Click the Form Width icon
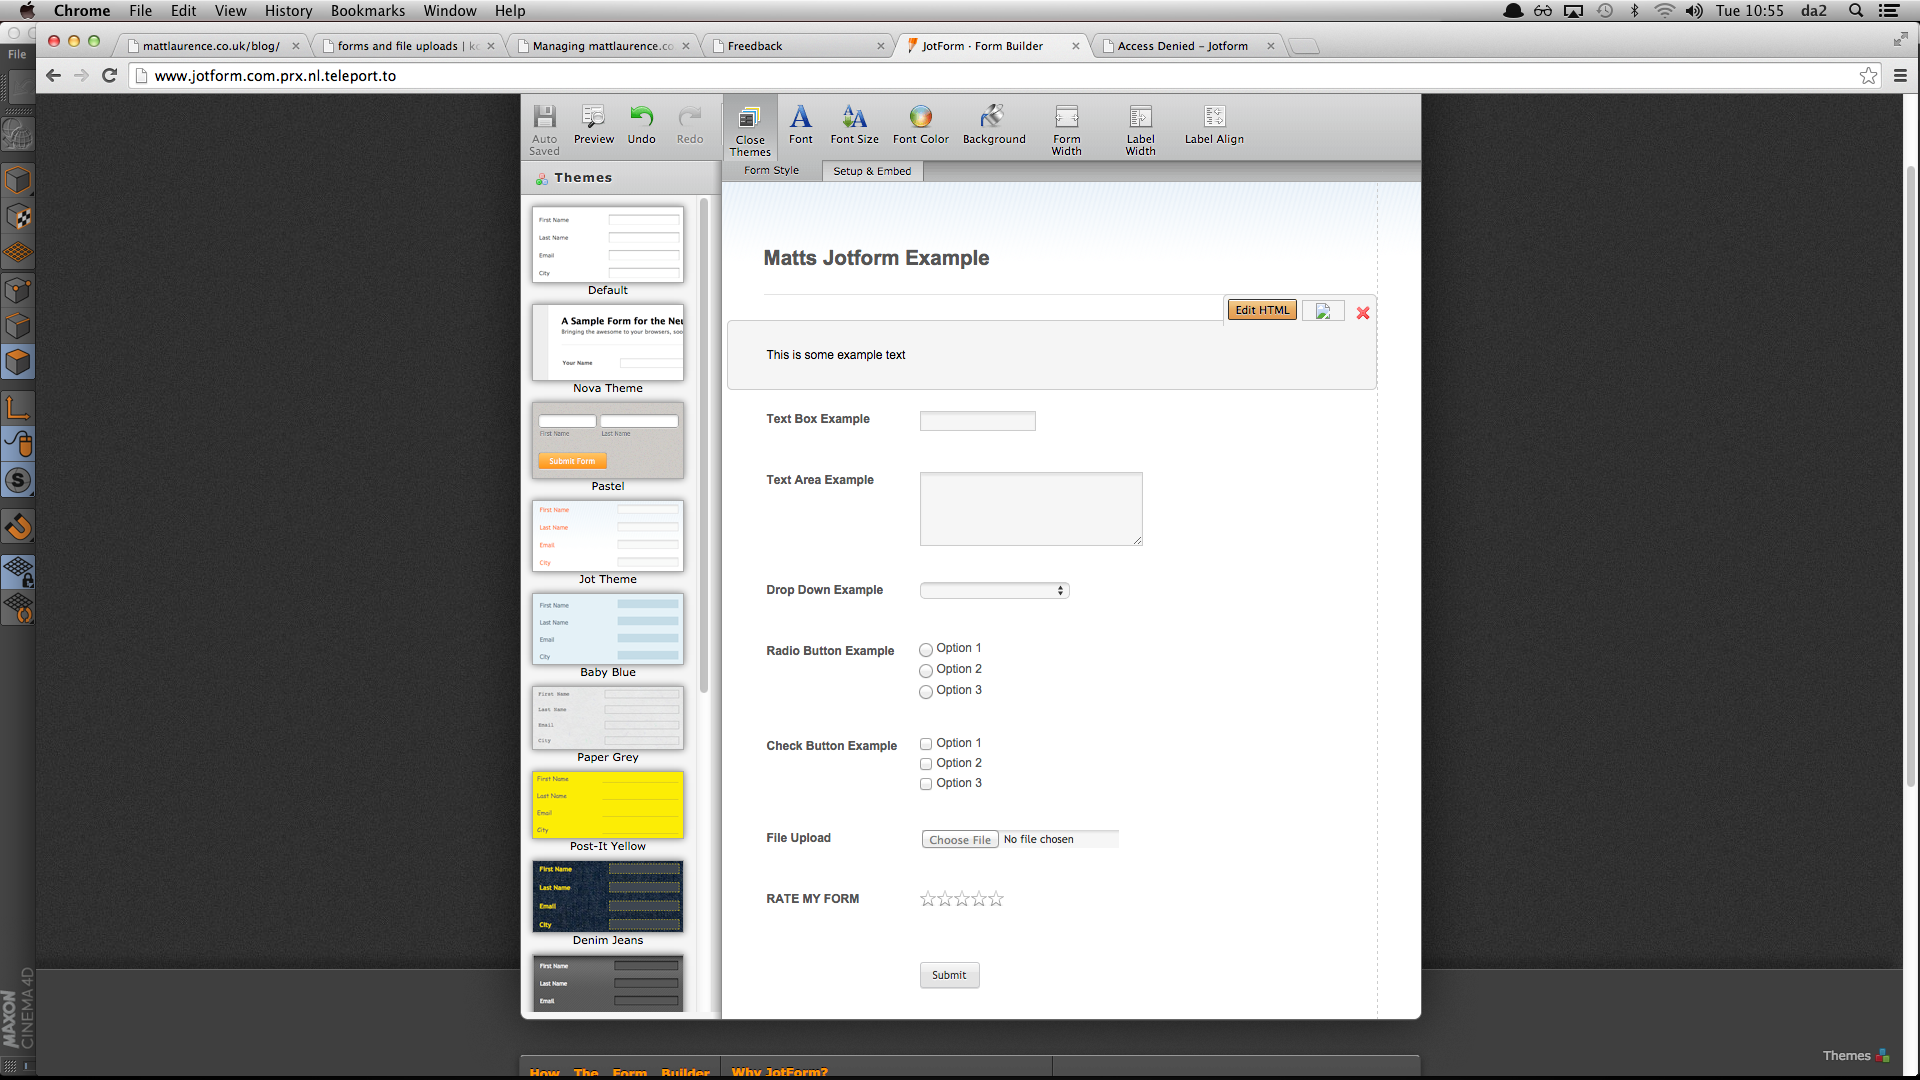The width and height of the screenshot is (1920, 1080). click(x=1066, y=117)
